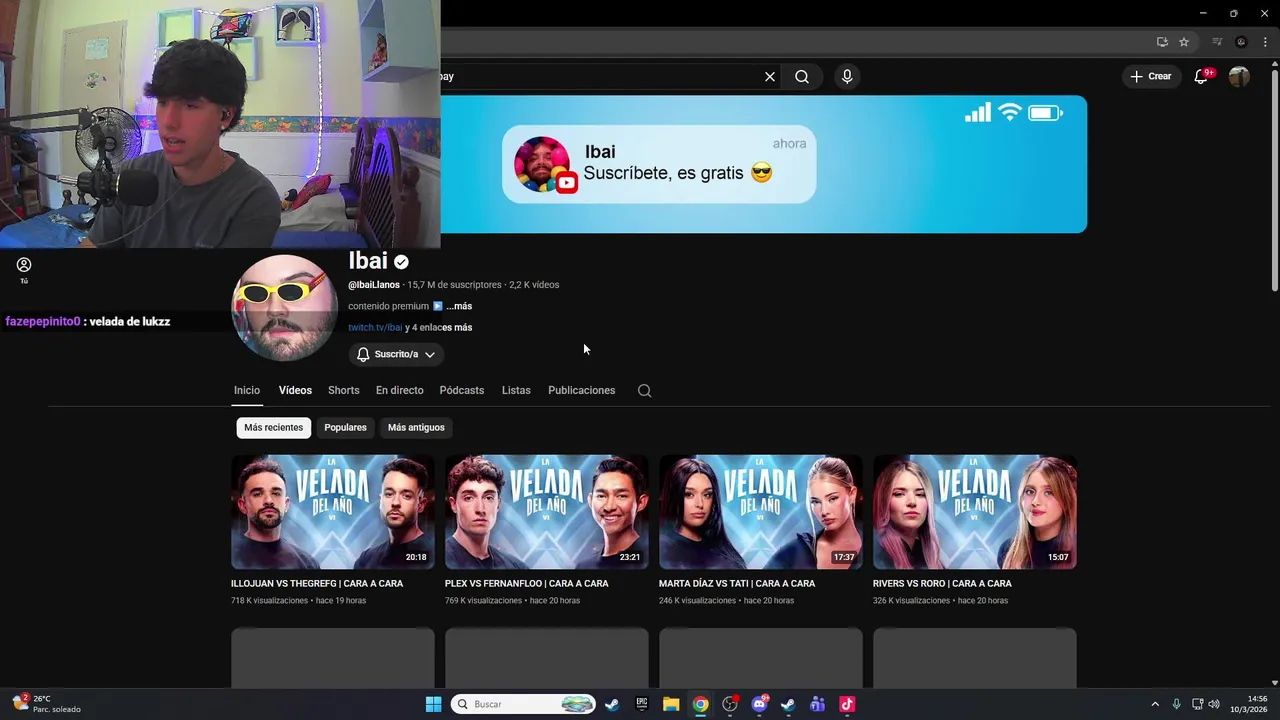Screen dimensions: 1280x720
Task: Click '718 K visualizaciones' text
Action: pyautogui.click(x=269, y=601)
